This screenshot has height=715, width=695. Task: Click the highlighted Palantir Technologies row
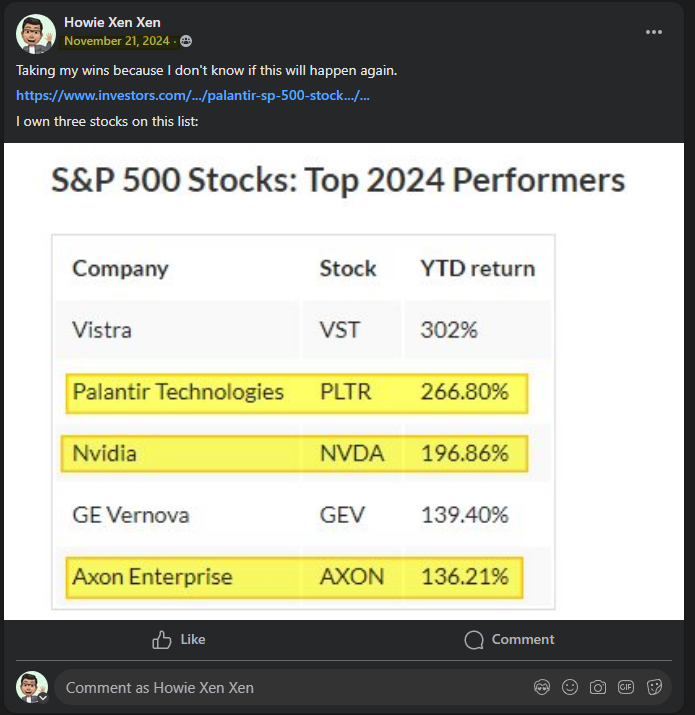(297, 394)
